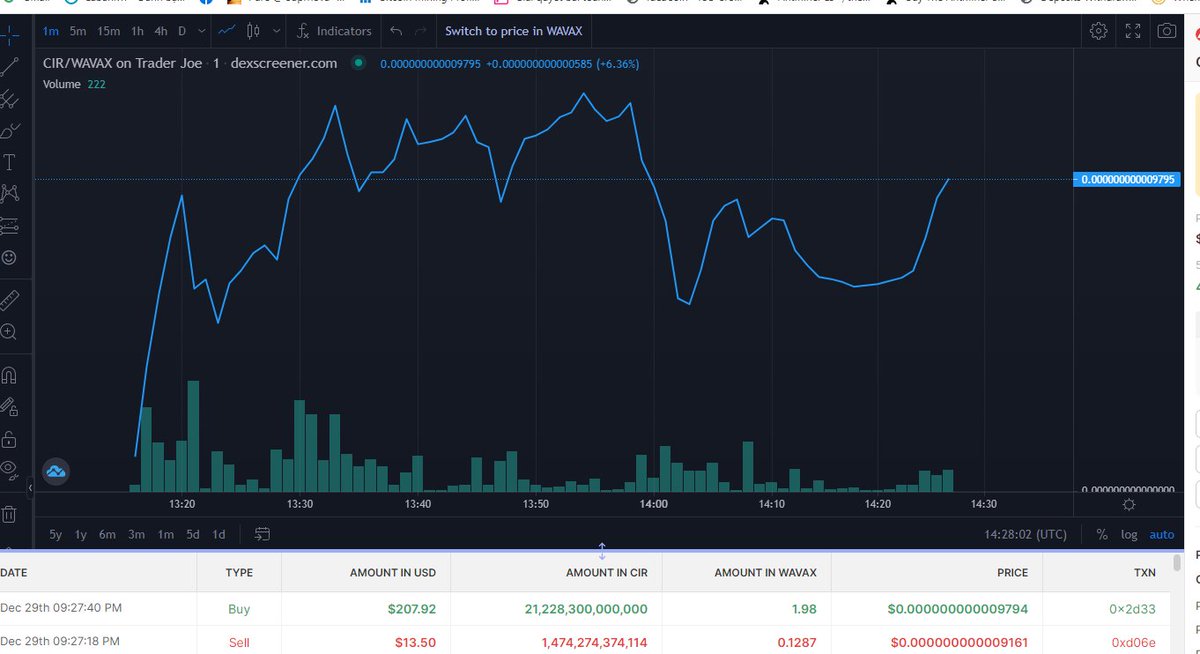Viewport: 1200px width, 654px height.
Task: Expand the time interval dropdown
Action: point(202,31)
